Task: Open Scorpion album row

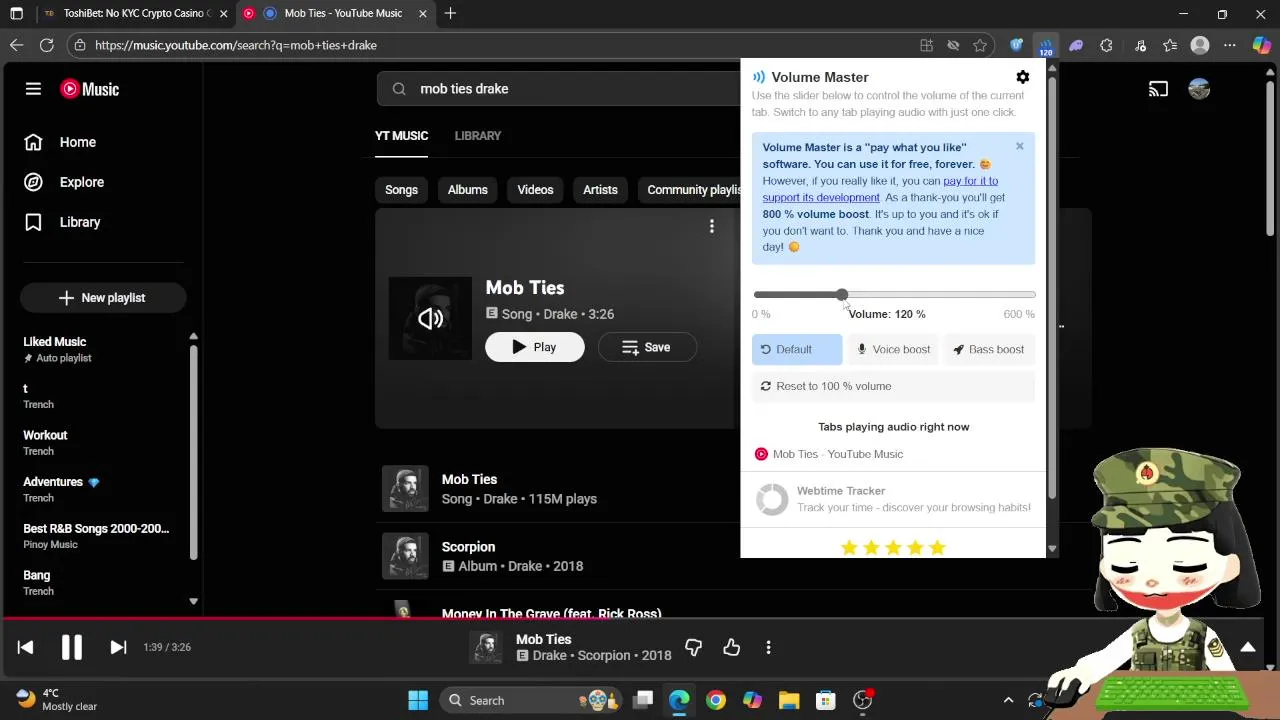Action: tap(560, 556)
